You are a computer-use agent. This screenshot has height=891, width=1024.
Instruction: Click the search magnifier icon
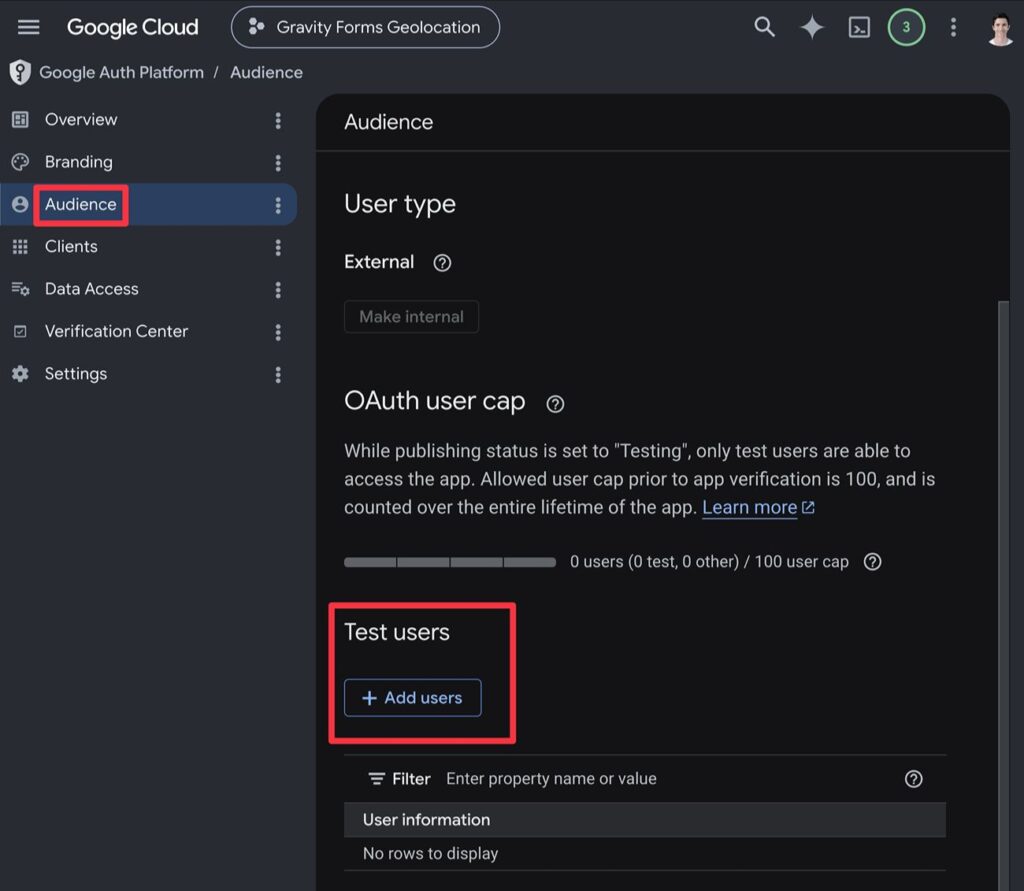(x=764, y=27)
